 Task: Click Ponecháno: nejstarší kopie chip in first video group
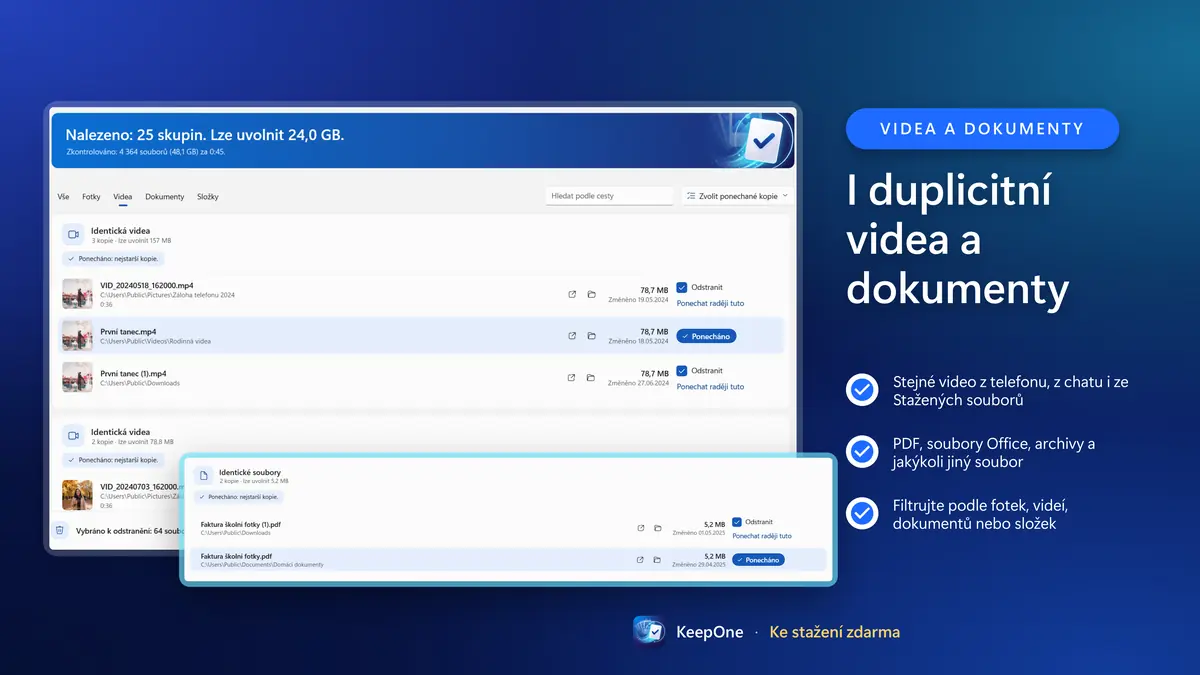coord(112,258)
